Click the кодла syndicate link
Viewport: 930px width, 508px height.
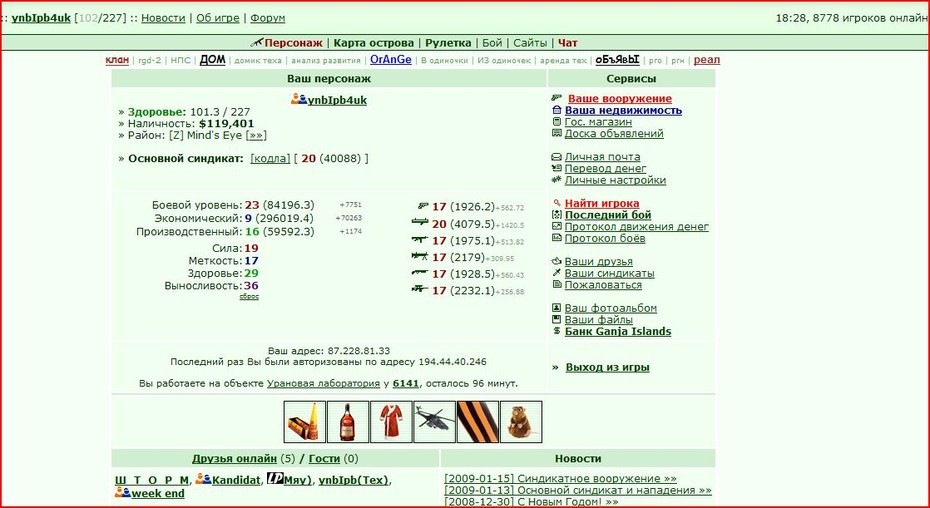(x=270, y=158)
